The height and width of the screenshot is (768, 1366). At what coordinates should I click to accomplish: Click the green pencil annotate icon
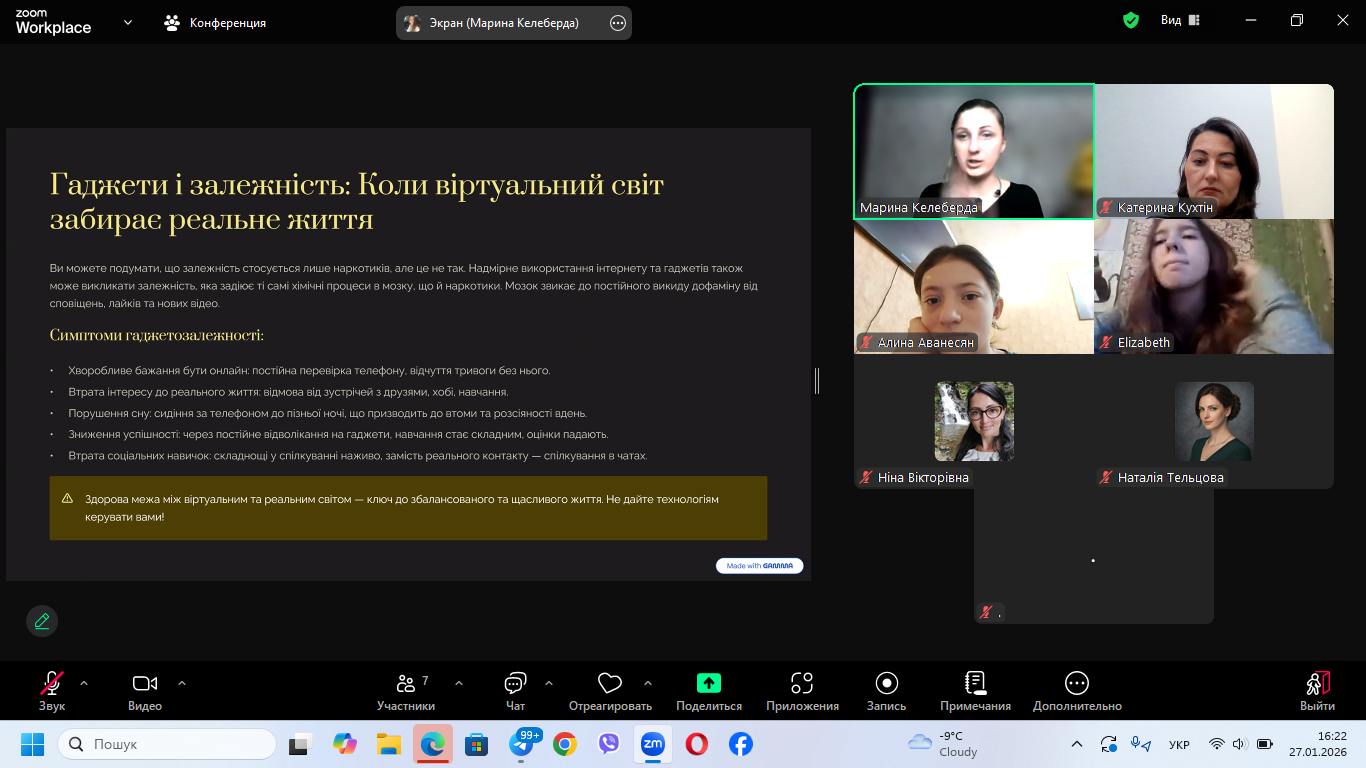coord(42,621)
